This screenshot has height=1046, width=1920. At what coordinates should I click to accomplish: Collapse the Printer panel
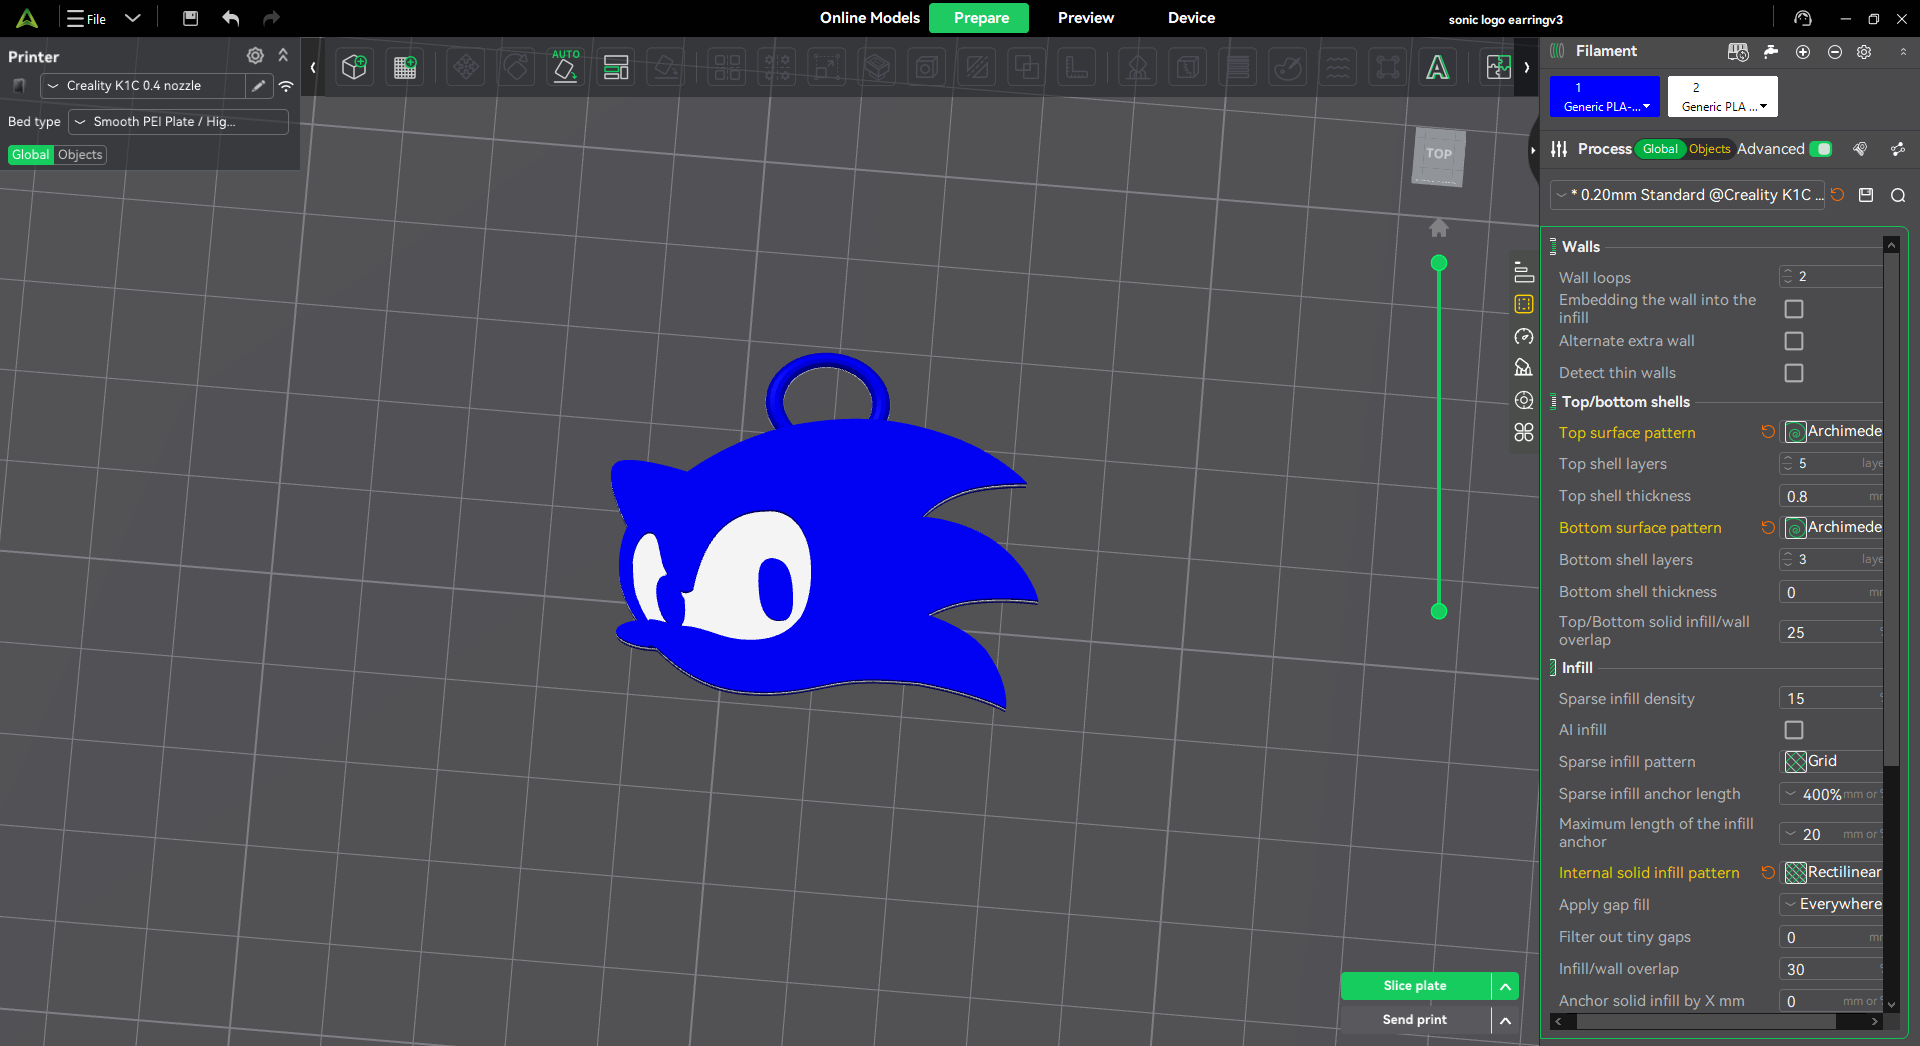click(283, 56)
